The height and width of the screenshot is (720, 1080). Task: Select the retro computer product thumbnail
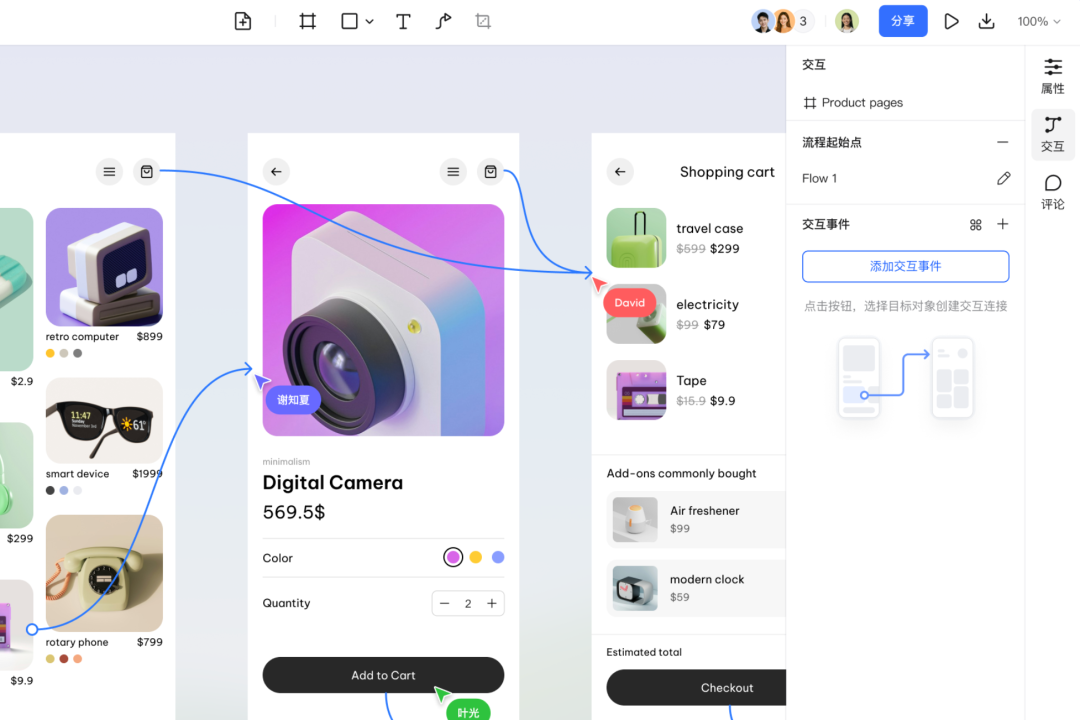[104, 267]
